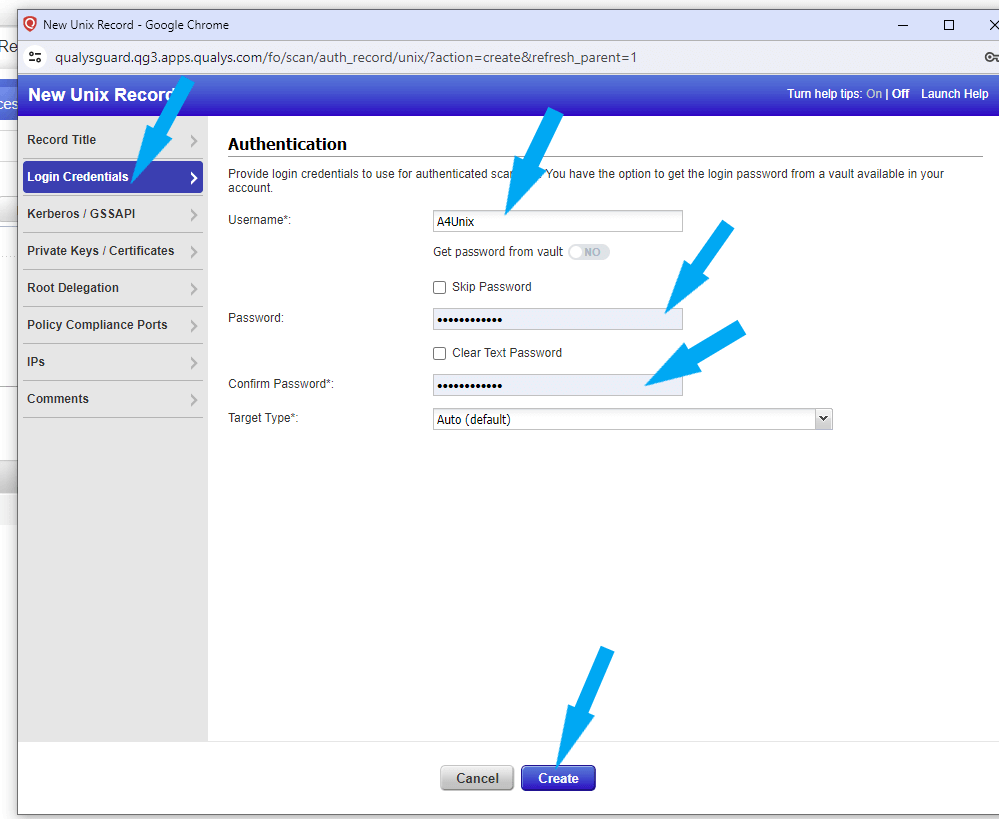
Task: Switch to the Comments tab
Action: coord(113,399)
